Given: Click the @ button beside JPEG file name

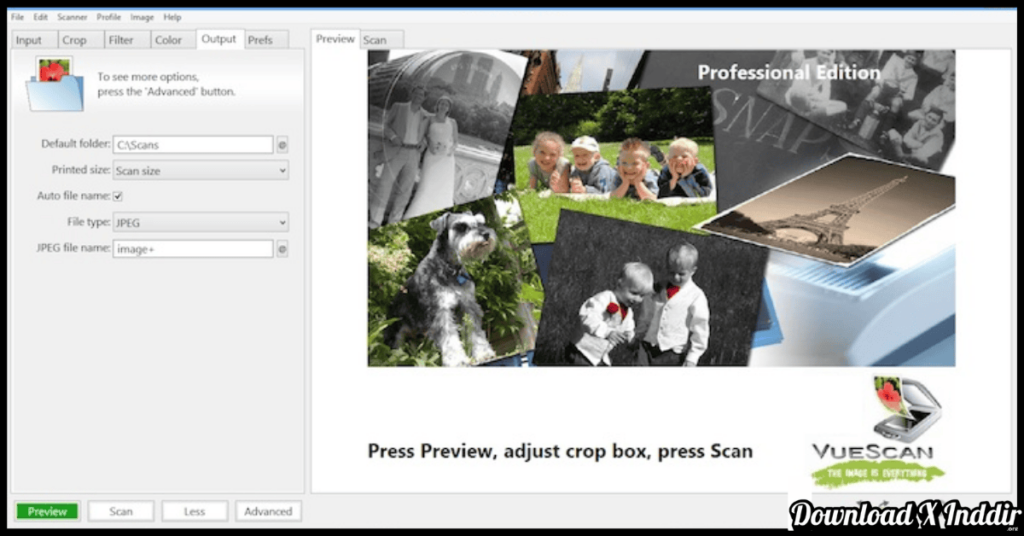Looking at the screenshot, I should coord(282,249).
